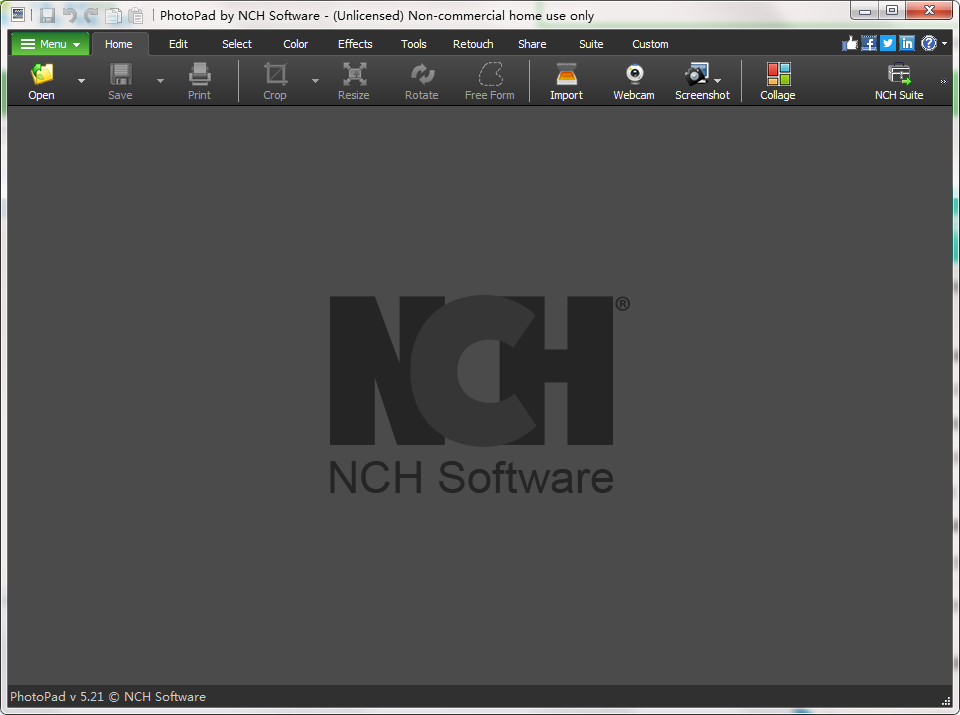Screen dimensions: 960x715
Task: Switch to the Color tab
Action: pyautogui.click(x=296, y=44)
